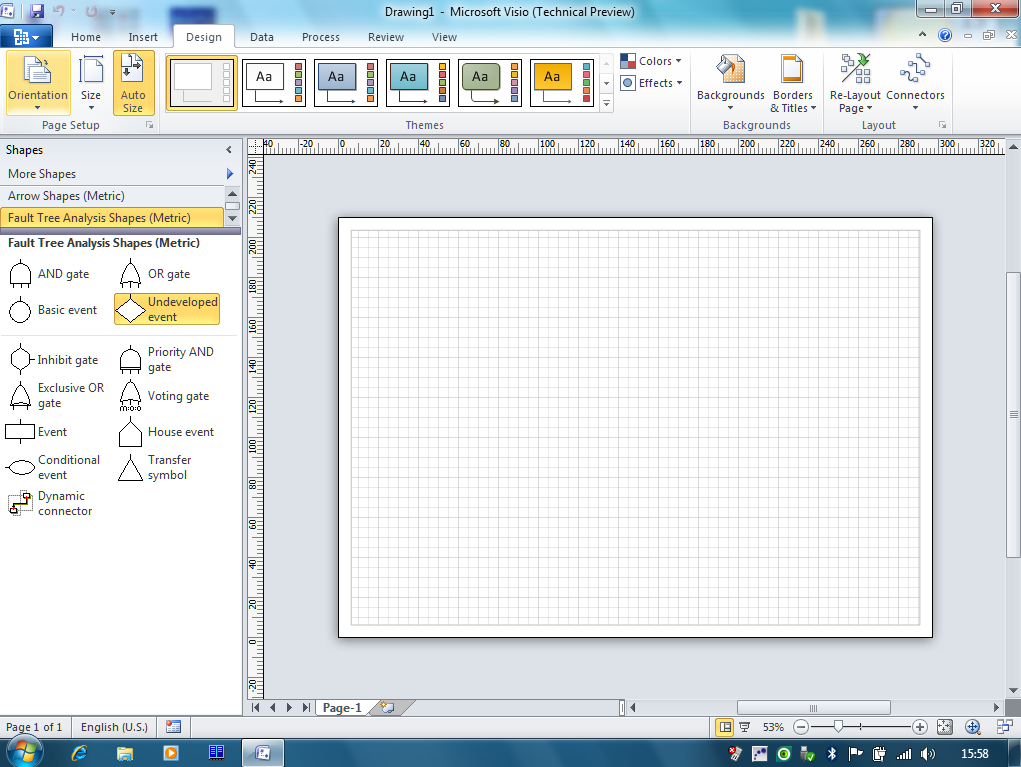
Task: Select the AND gate shape
Action: (49, 274)
